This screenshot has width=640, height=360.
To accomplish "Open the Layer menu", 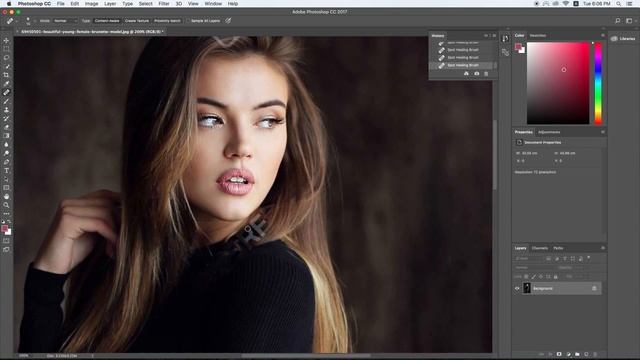I will pos(110,4).
